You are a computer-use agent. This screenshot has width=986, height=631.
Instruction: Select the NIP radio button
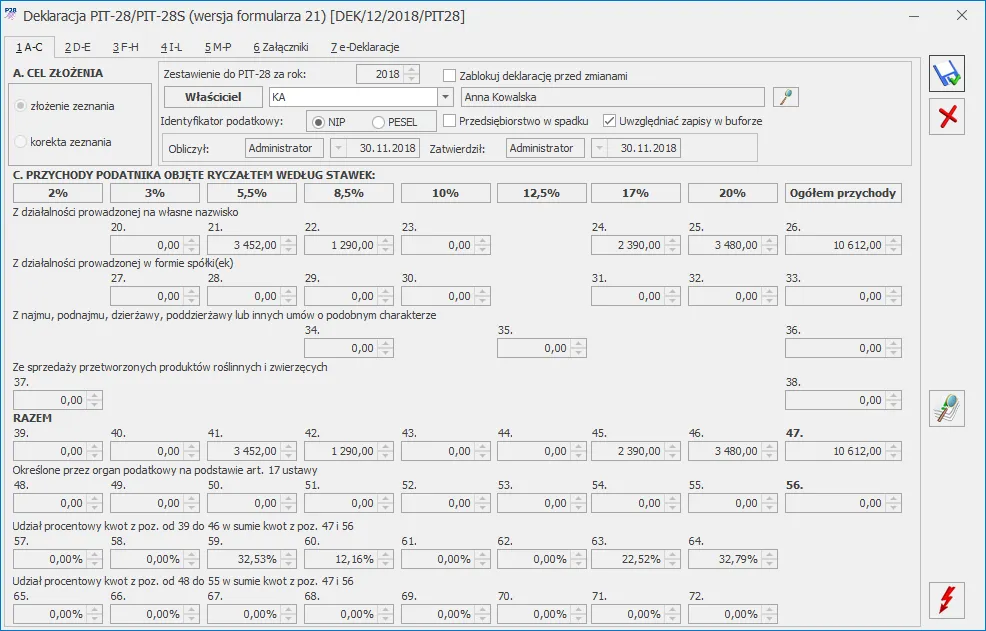click(x=318, y=122)
